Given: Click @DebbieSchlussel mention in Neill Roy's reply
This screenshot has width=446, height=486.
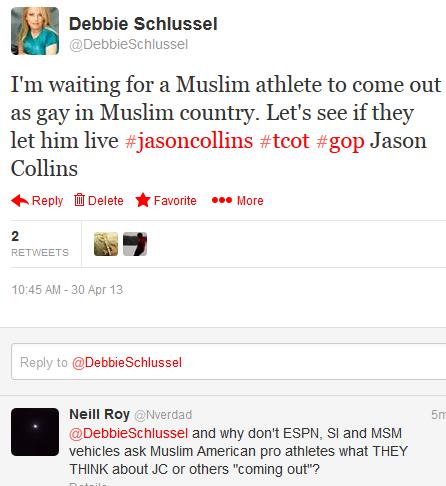Looking at the screenshot, I should [x=129, y=433].
